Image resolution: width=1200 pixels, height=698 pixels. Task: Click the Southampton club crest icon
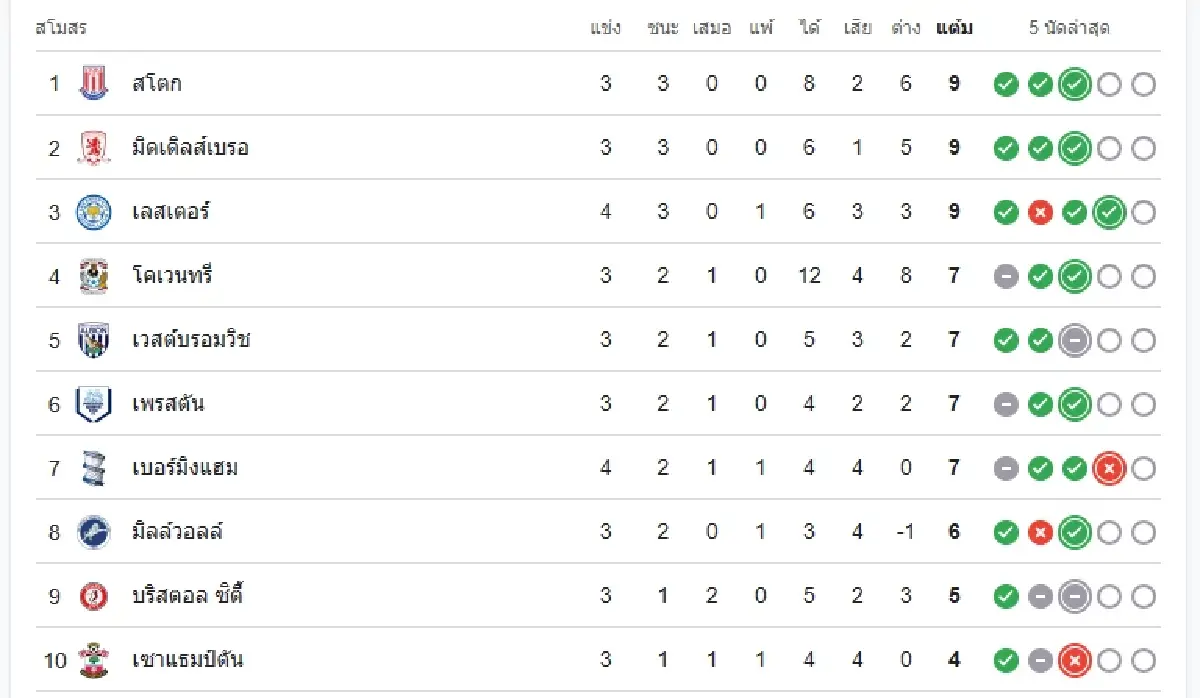pos(93,660)
